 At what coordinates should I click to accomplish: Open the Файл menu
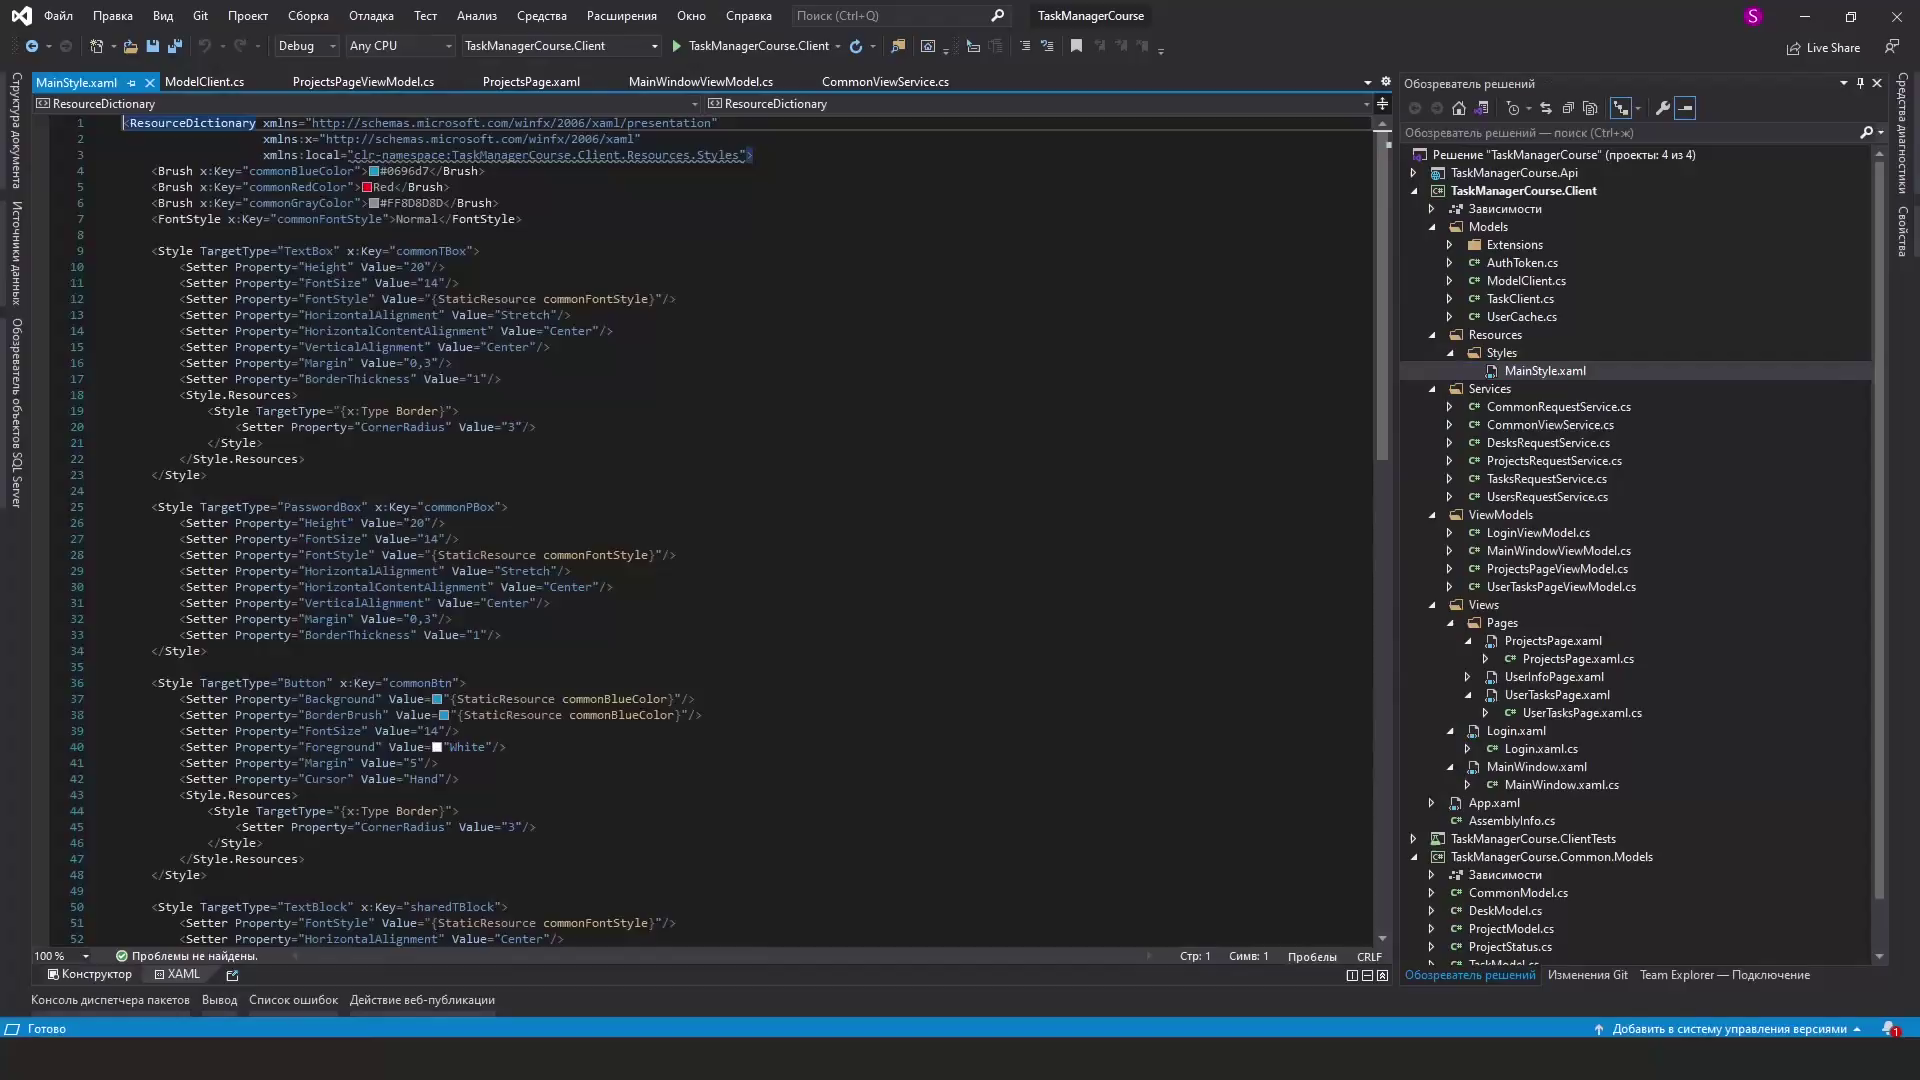click(x=58, y=16)
